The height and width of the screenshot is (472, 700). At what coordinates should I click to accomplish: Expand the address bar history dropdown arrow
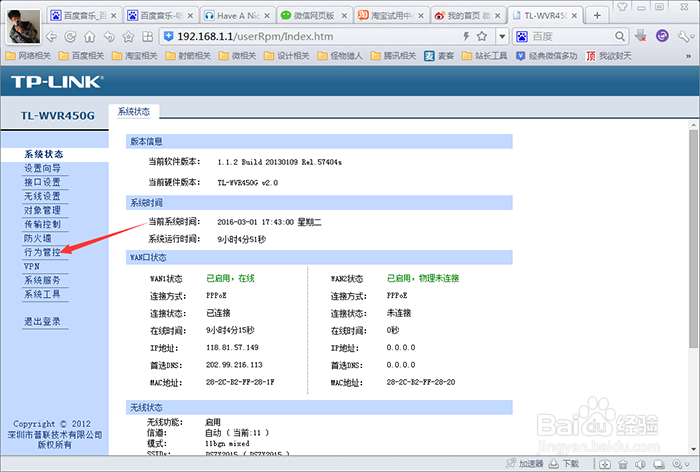(x=502, y=37)
